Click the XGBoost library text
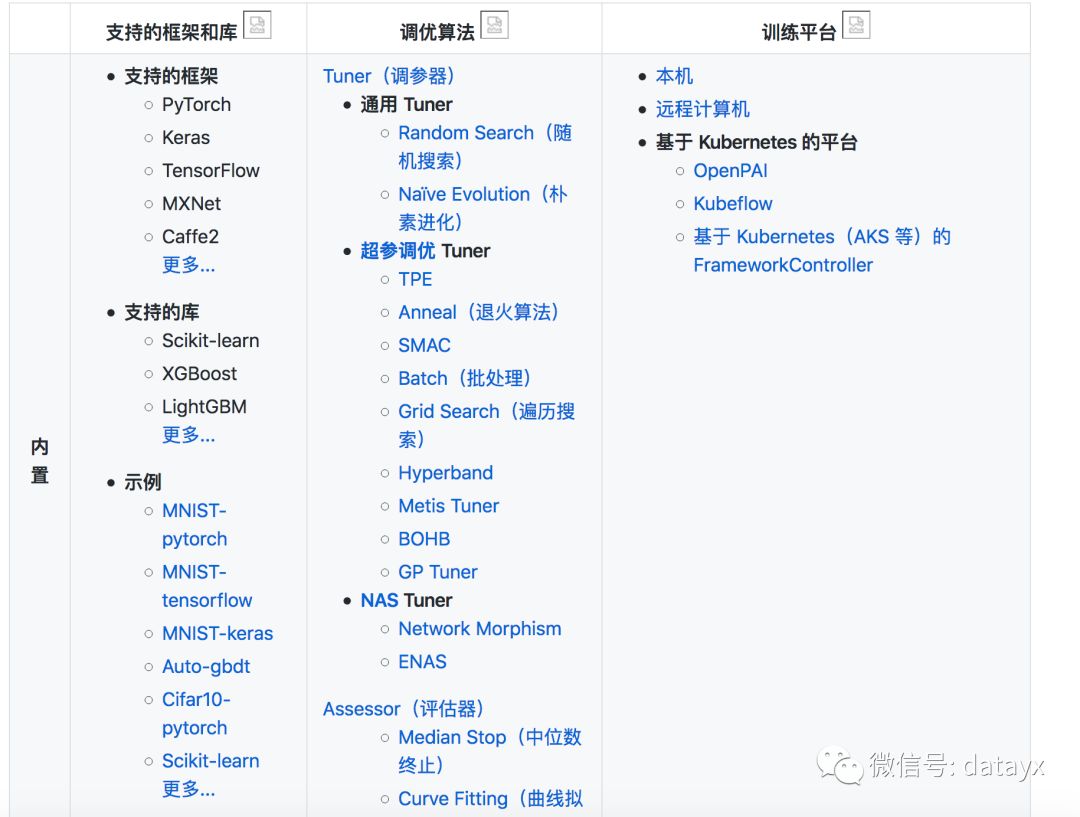The width and height of the screenshot is (1080, 817). (199, 373)
